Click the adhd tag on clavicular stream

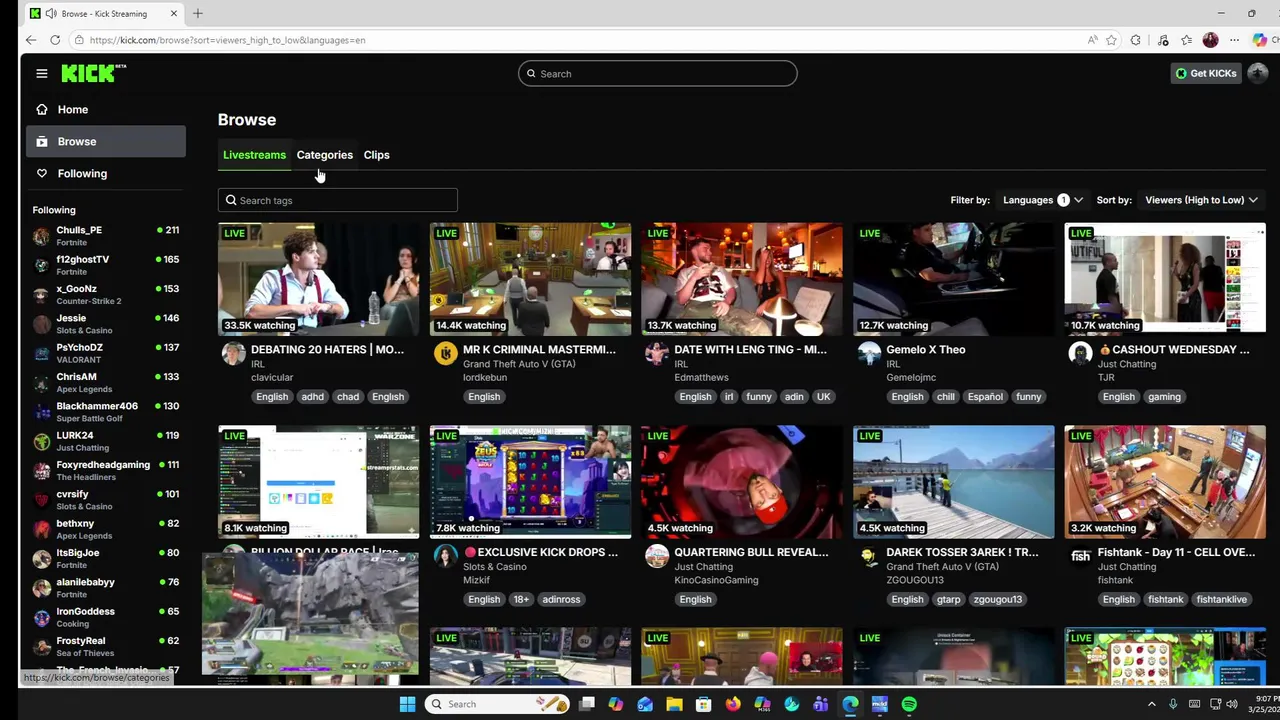click(312, 397)
